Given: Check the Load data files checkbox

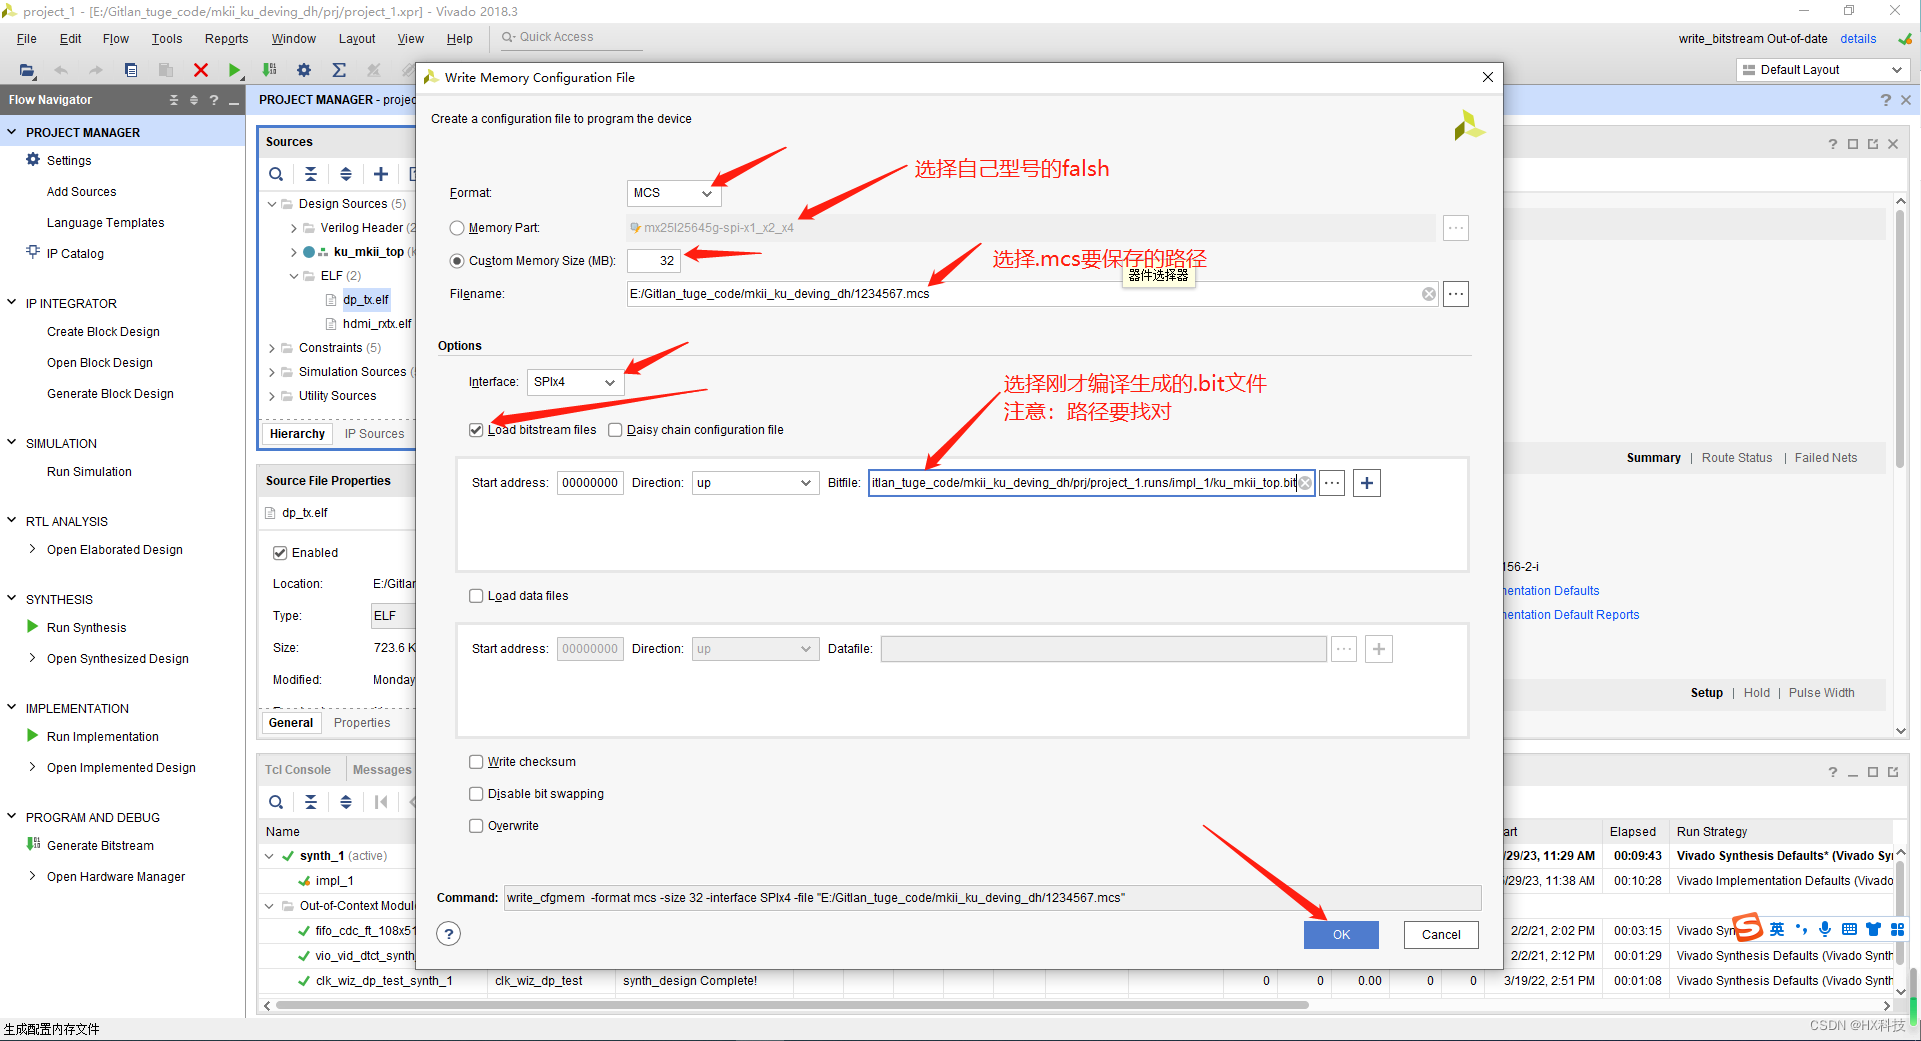Looking at the screenshot, I should point(476,596).
